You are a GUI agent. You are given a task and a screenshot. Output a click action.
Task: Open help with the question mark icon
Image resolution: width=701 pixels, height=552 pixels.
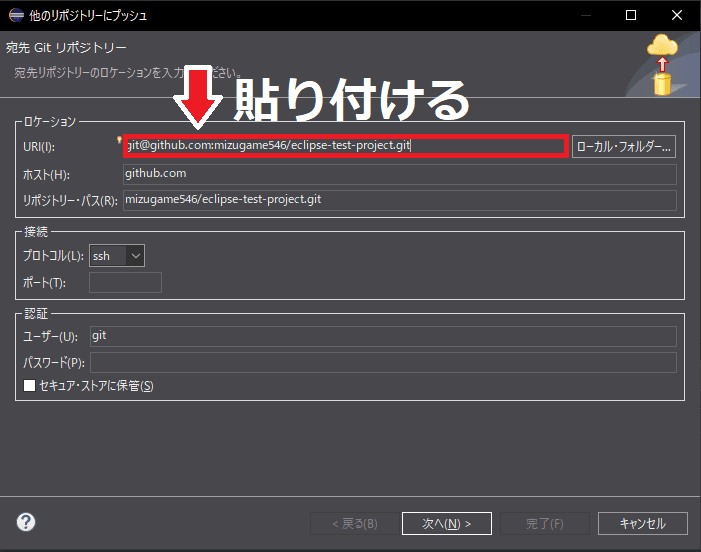[26, 522]
